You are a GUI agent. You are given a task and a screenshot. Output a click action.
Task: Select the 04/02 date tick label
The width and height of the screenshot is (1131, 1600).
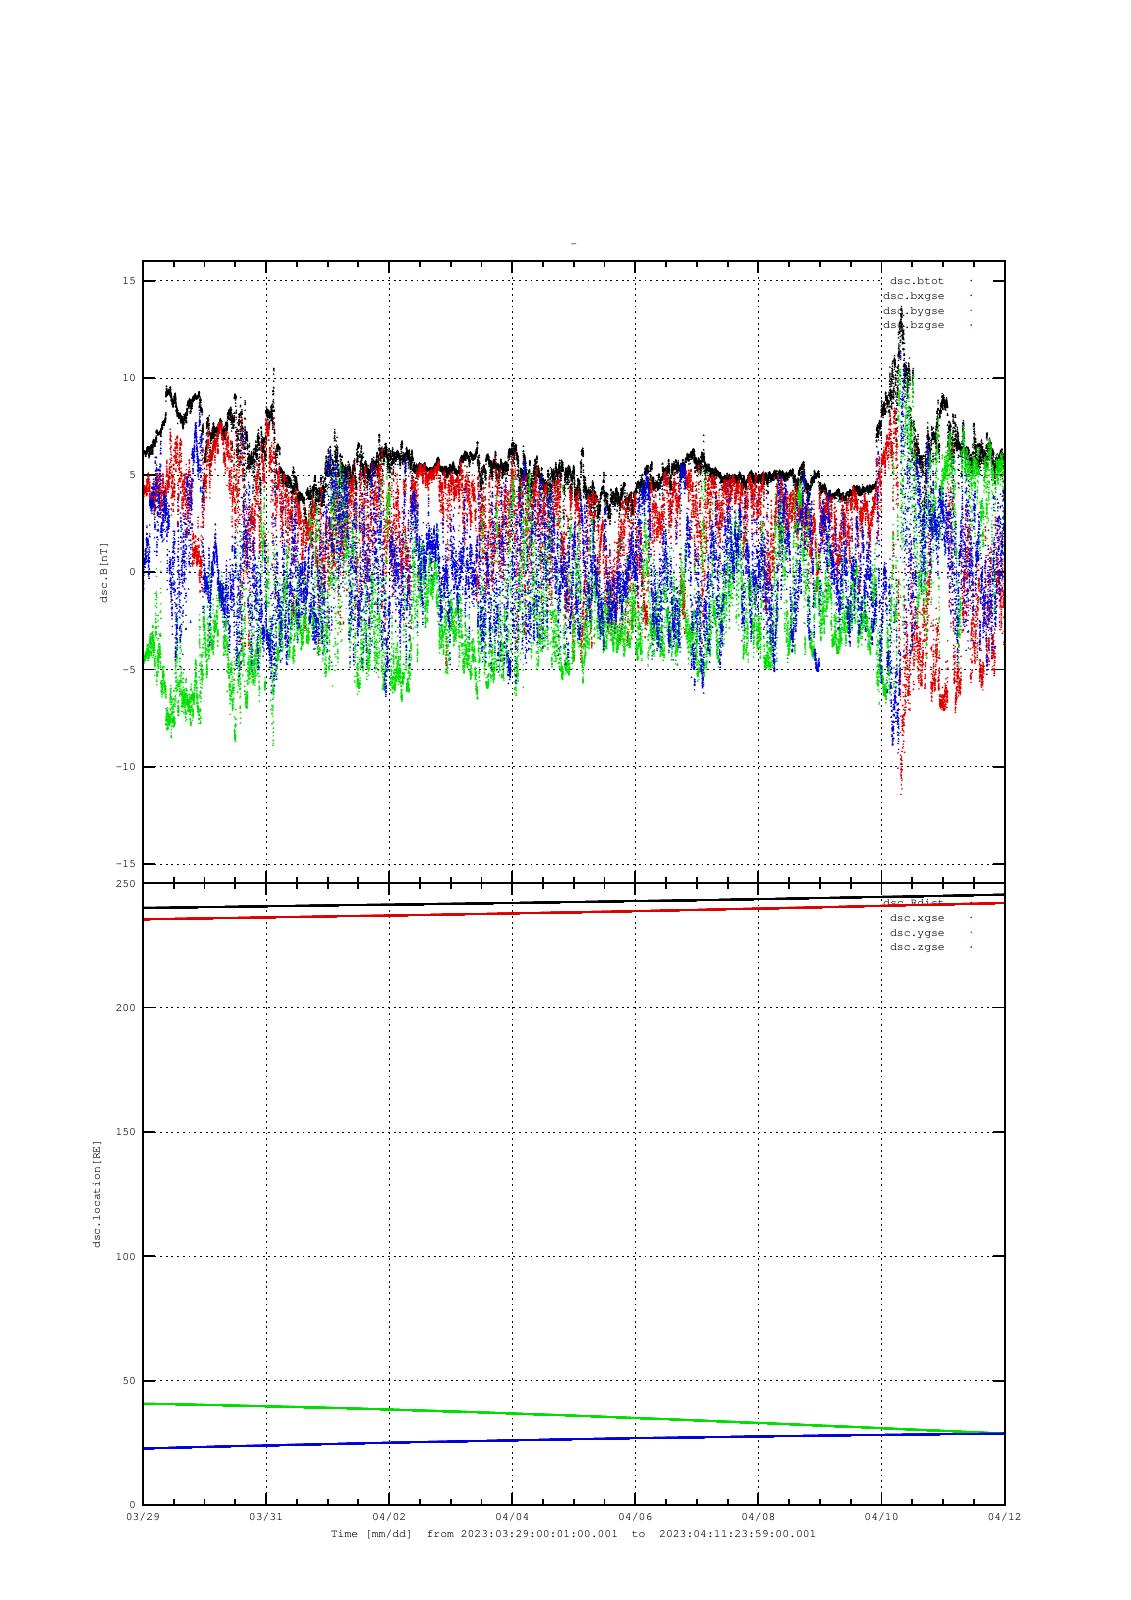tap(389, 1517)
